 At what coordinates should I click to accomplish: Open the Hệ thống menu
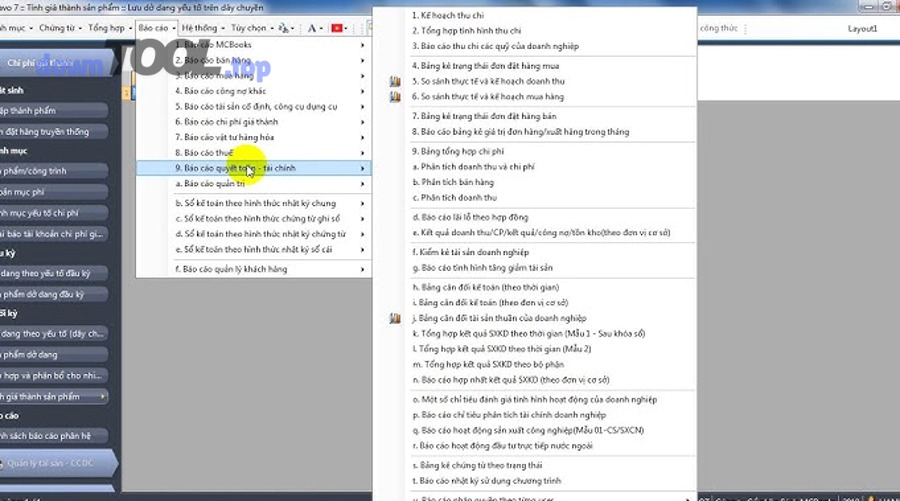203,28
